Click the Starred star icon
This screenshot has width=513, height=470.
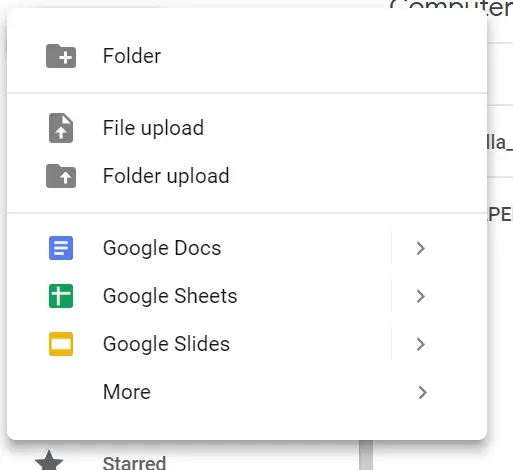(49, 461)
